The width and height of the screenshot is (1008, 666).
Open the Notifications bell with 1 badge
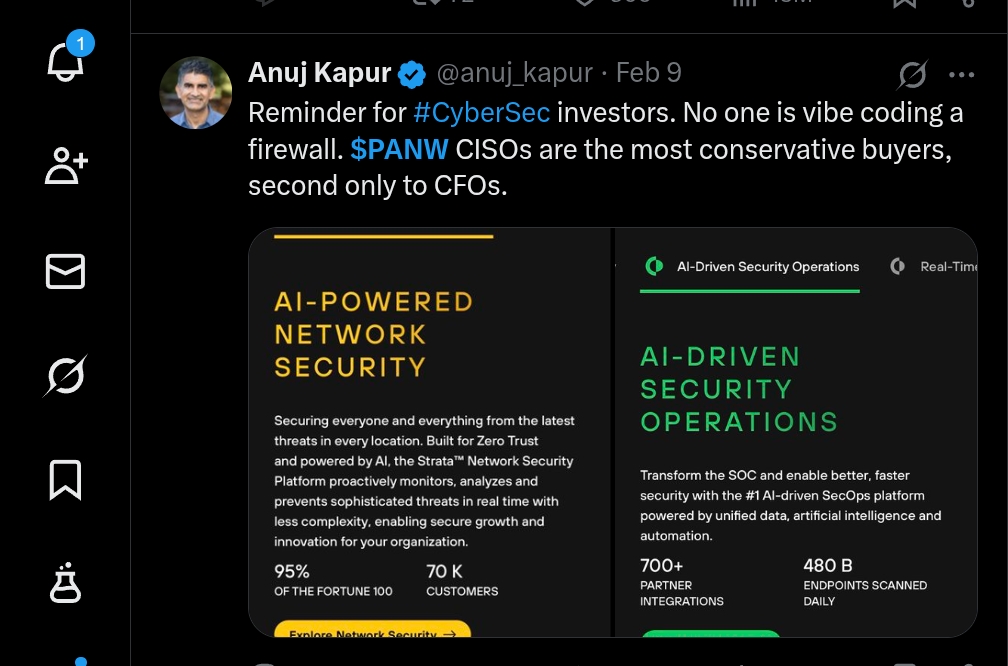(x=66, y=62)
